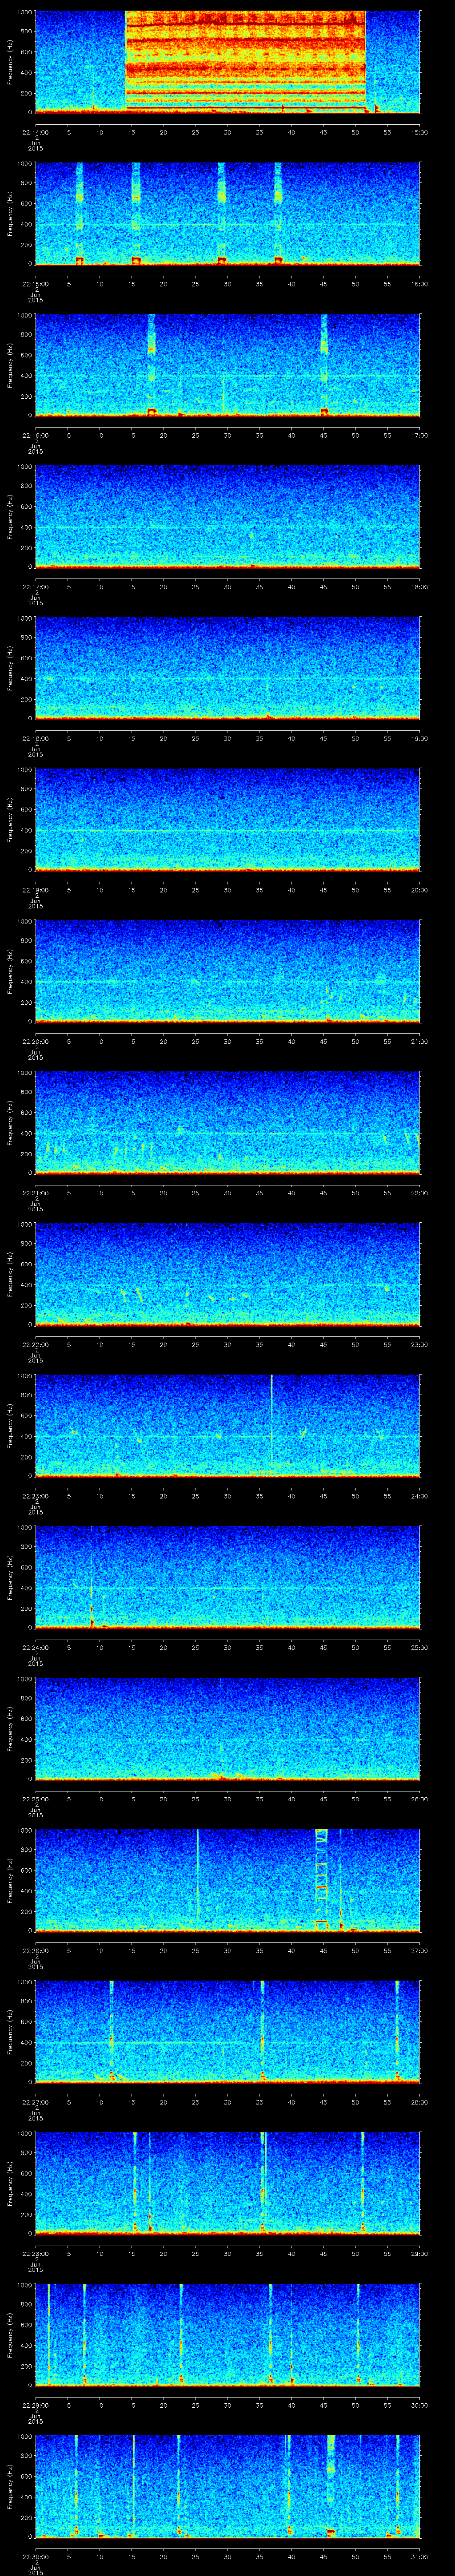This screenshot has height=2576, width=455.
Task: Click the 22:22:00 start time label
Action: (x=35, y=1344)
